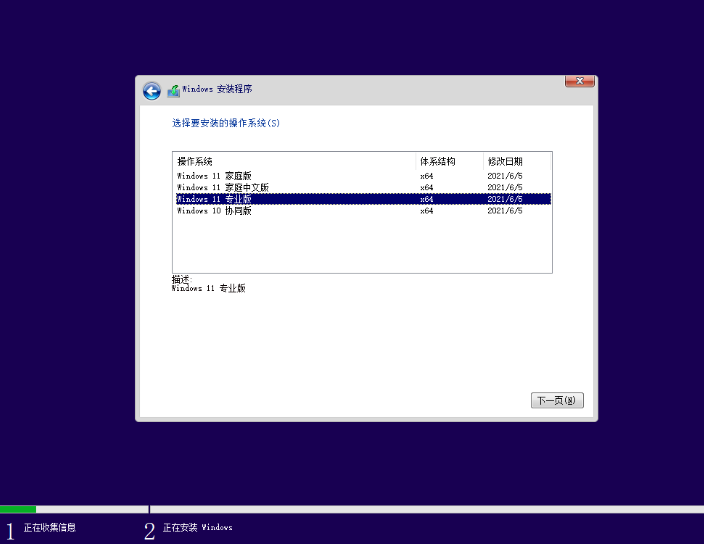Screen dimensions: 704x544
Task: Click the 选择要安装的操作系统(S) heading
Action: pos(226,123)
